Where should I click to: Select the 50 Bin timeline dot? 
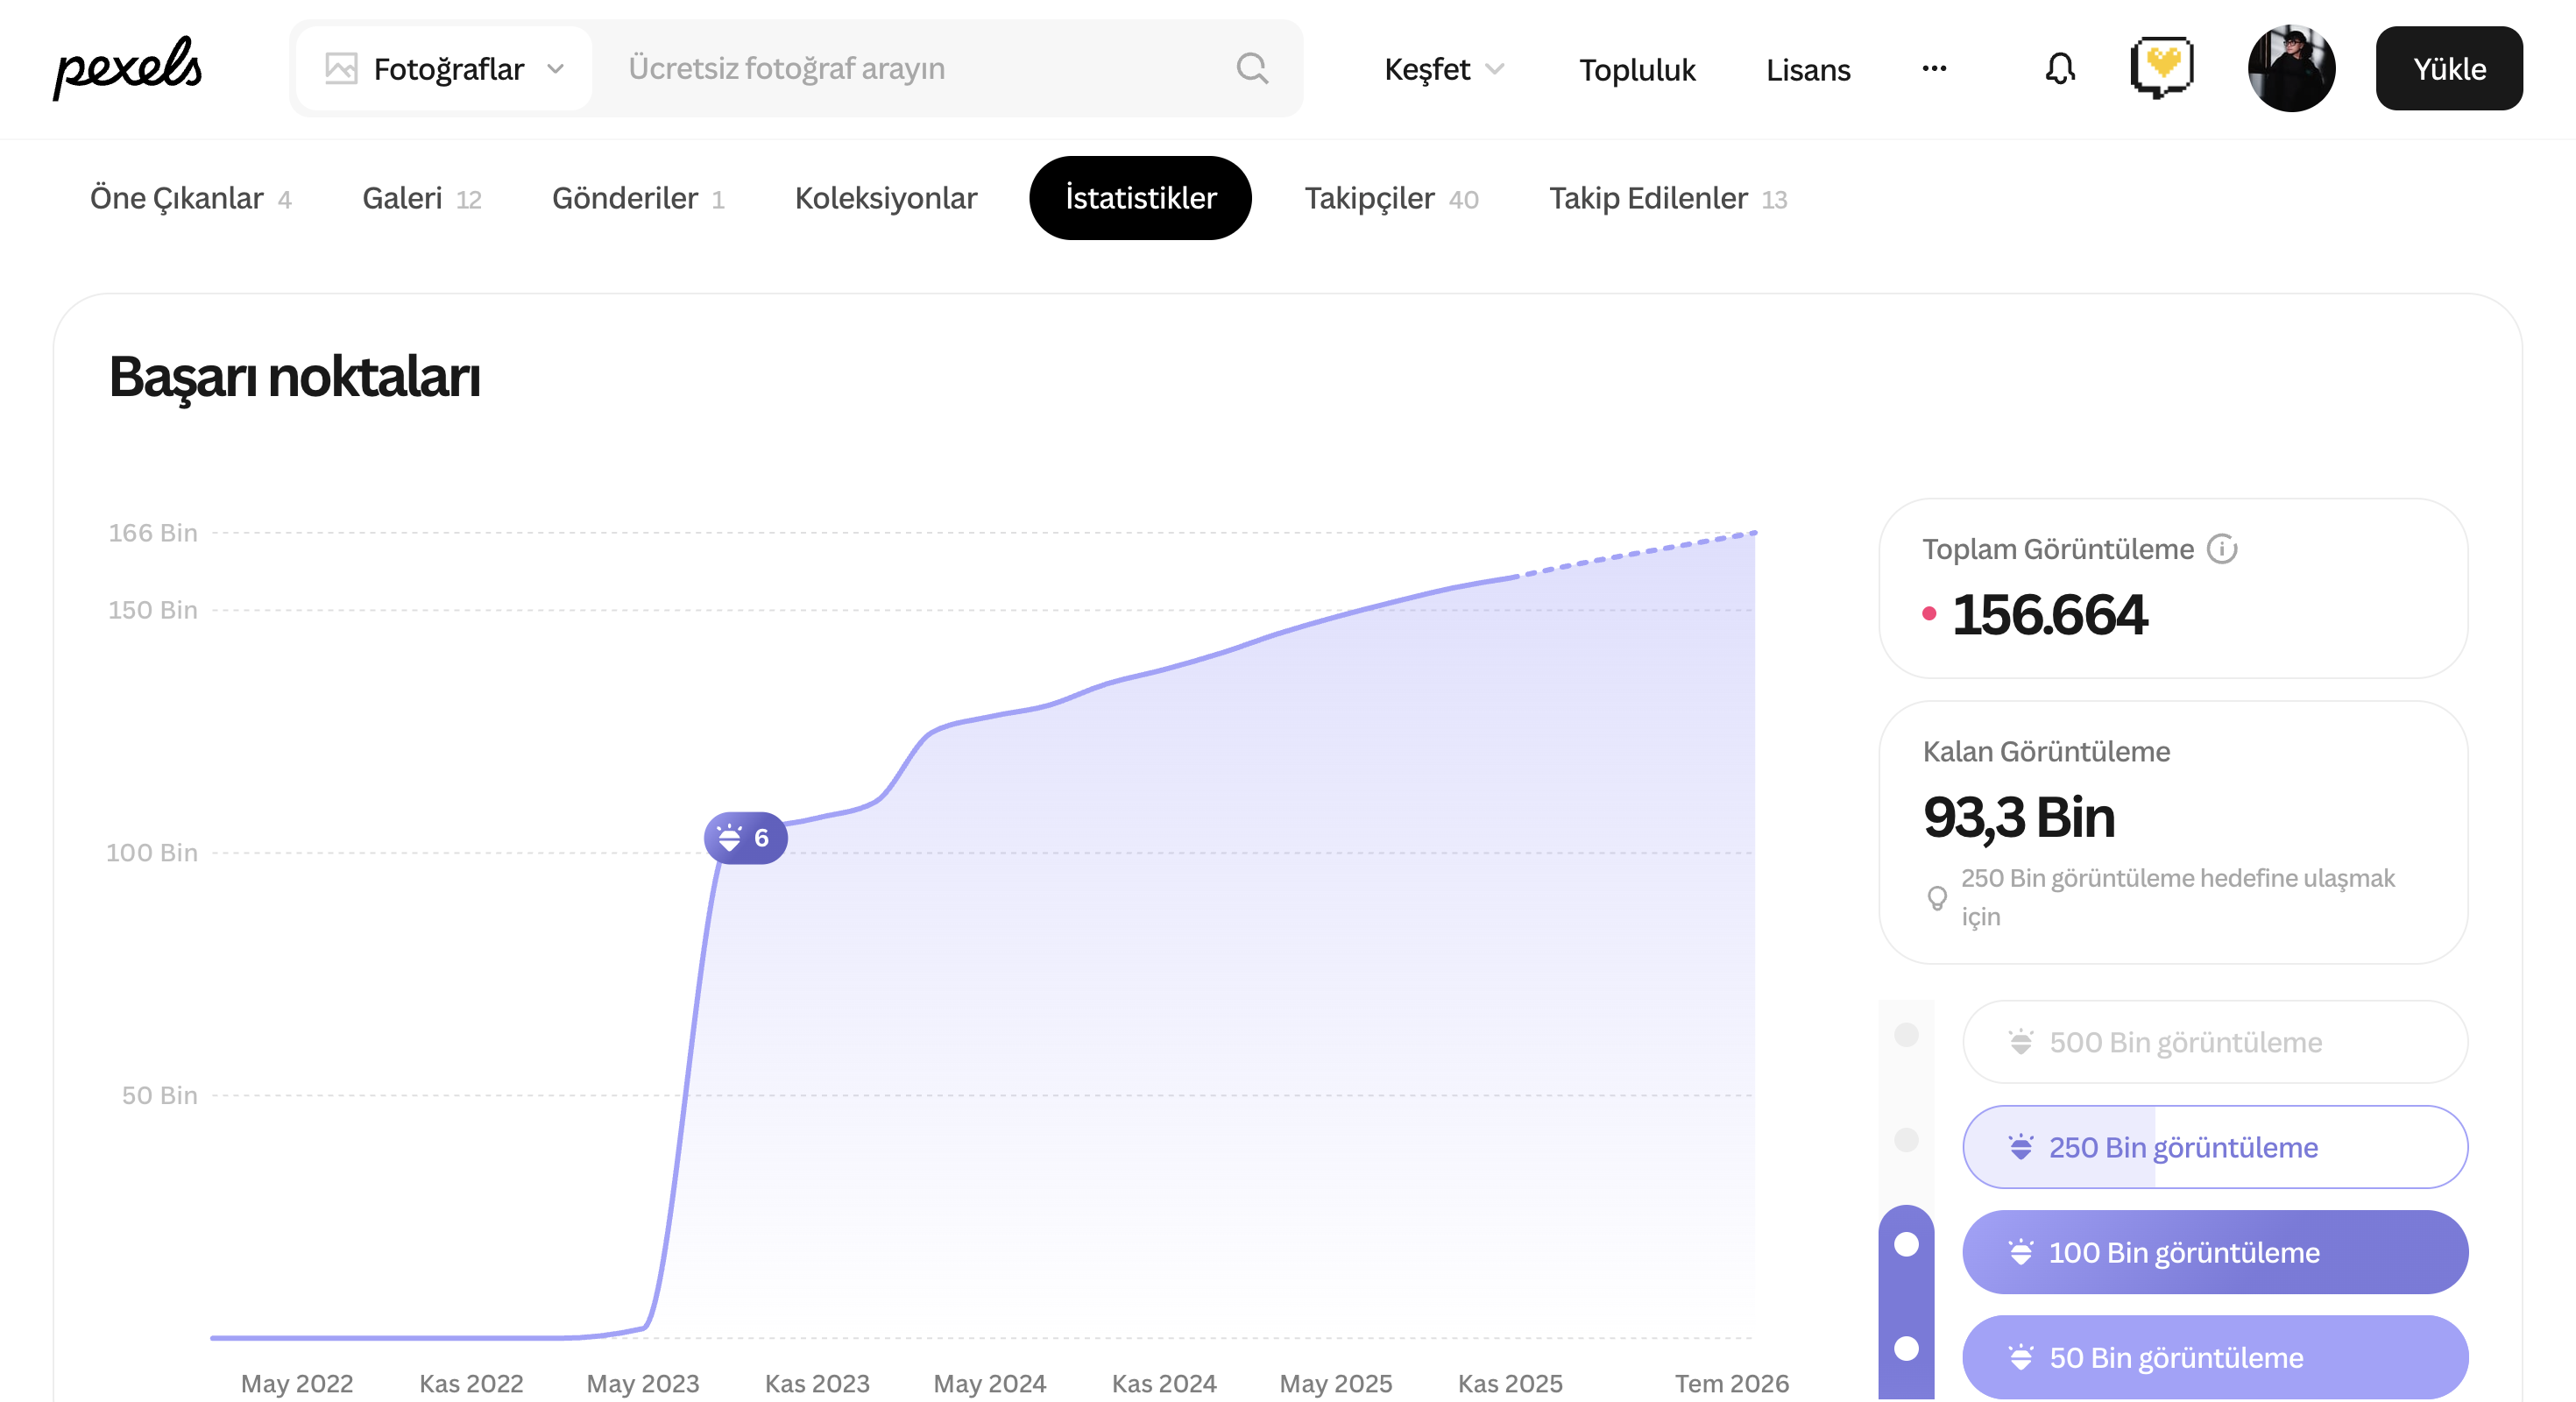coord(1906,1348)
